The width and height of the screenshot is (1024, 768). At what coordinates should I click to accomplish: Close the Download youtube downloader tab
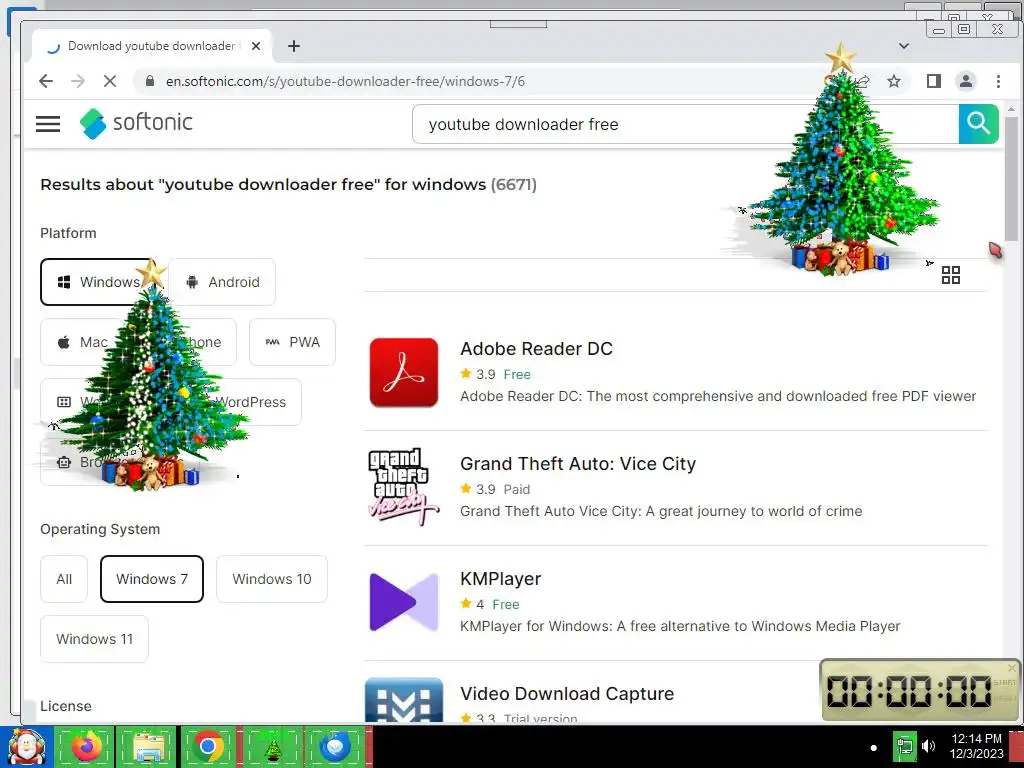[256, 46]
